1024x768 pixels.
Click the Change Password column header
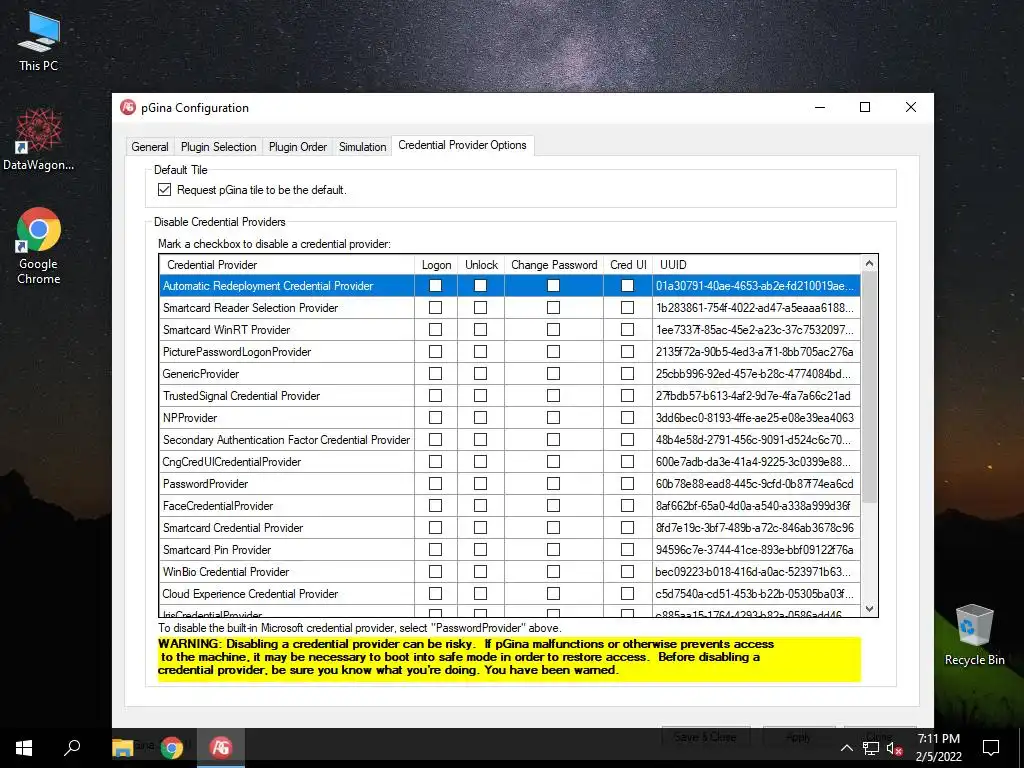554,264
